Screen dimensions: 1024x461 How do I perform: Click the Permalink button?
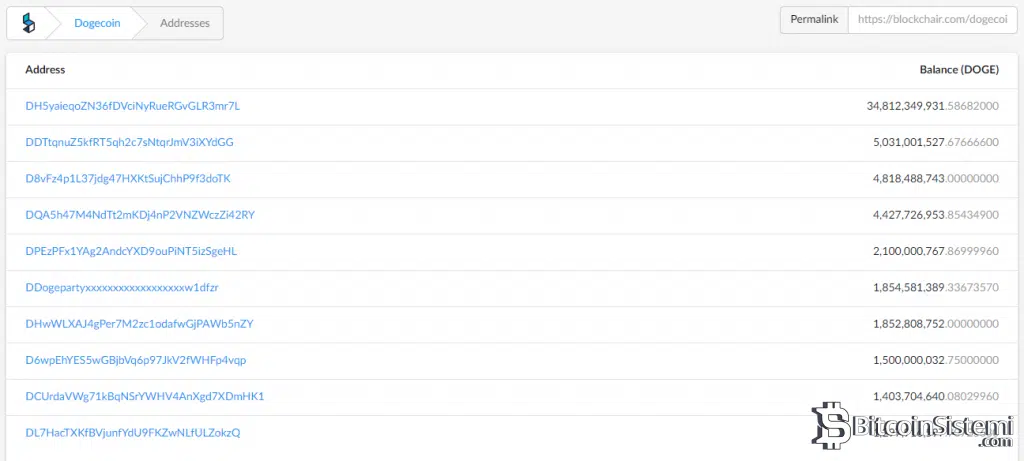coord(814,20)
